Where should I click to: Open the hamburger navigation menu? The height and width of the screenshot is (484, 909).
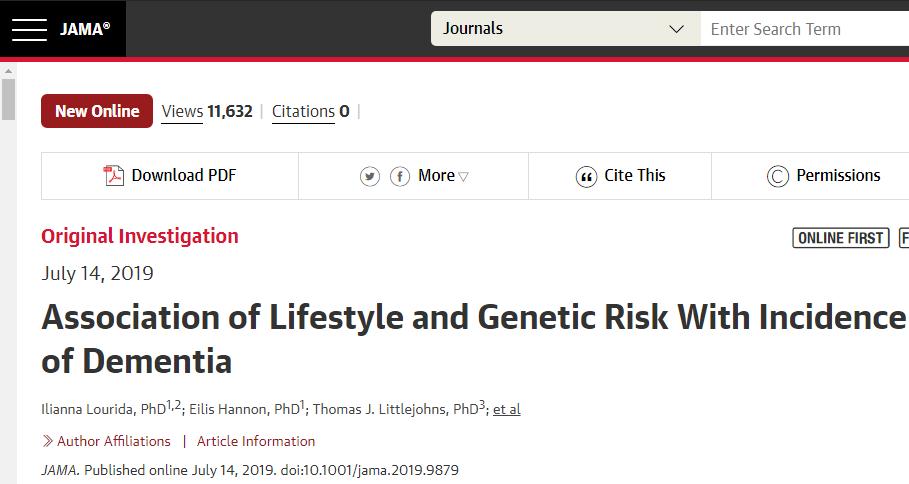point(29,29)
